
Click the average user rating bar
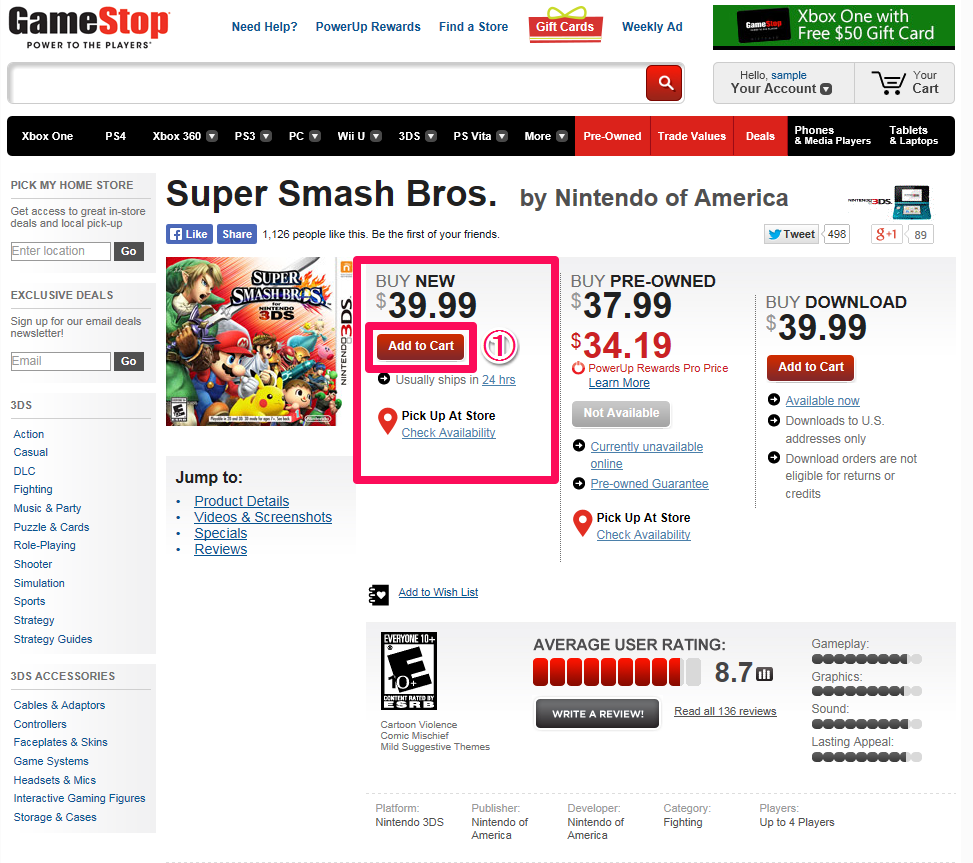(x=616, y=672)
